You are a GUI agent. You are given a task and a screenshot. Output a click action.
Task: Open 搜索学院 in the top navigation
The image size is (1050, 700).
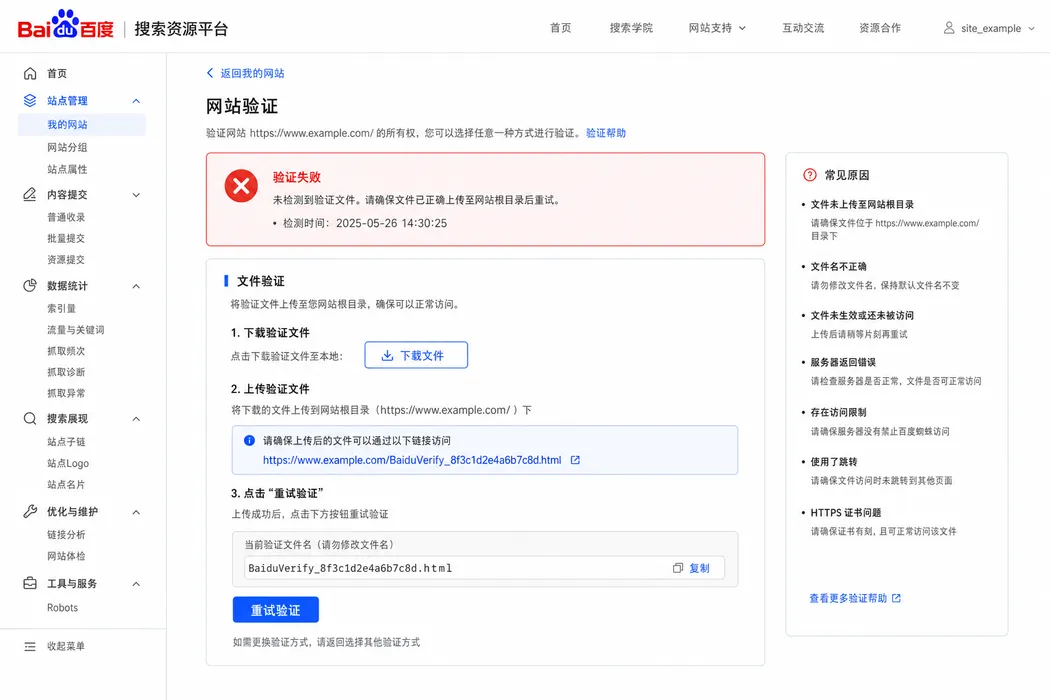pyautogui.click(x=631, y=28)
